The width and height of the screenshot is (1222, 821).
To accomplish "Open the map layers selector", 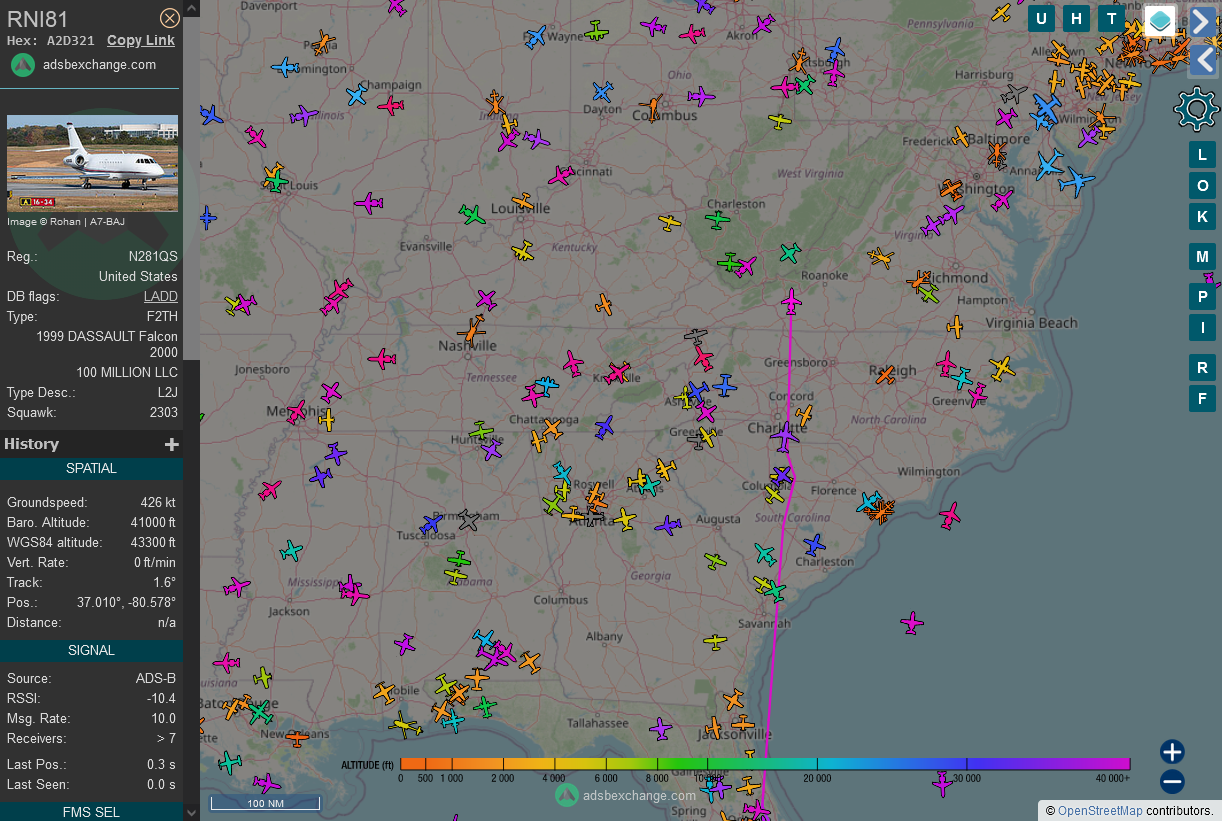I will point(1160,20).
